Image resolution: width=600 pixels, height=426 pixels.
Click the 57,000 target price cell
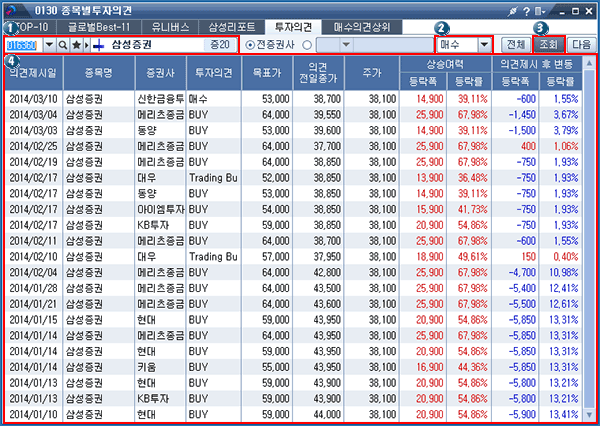[267, 257]
